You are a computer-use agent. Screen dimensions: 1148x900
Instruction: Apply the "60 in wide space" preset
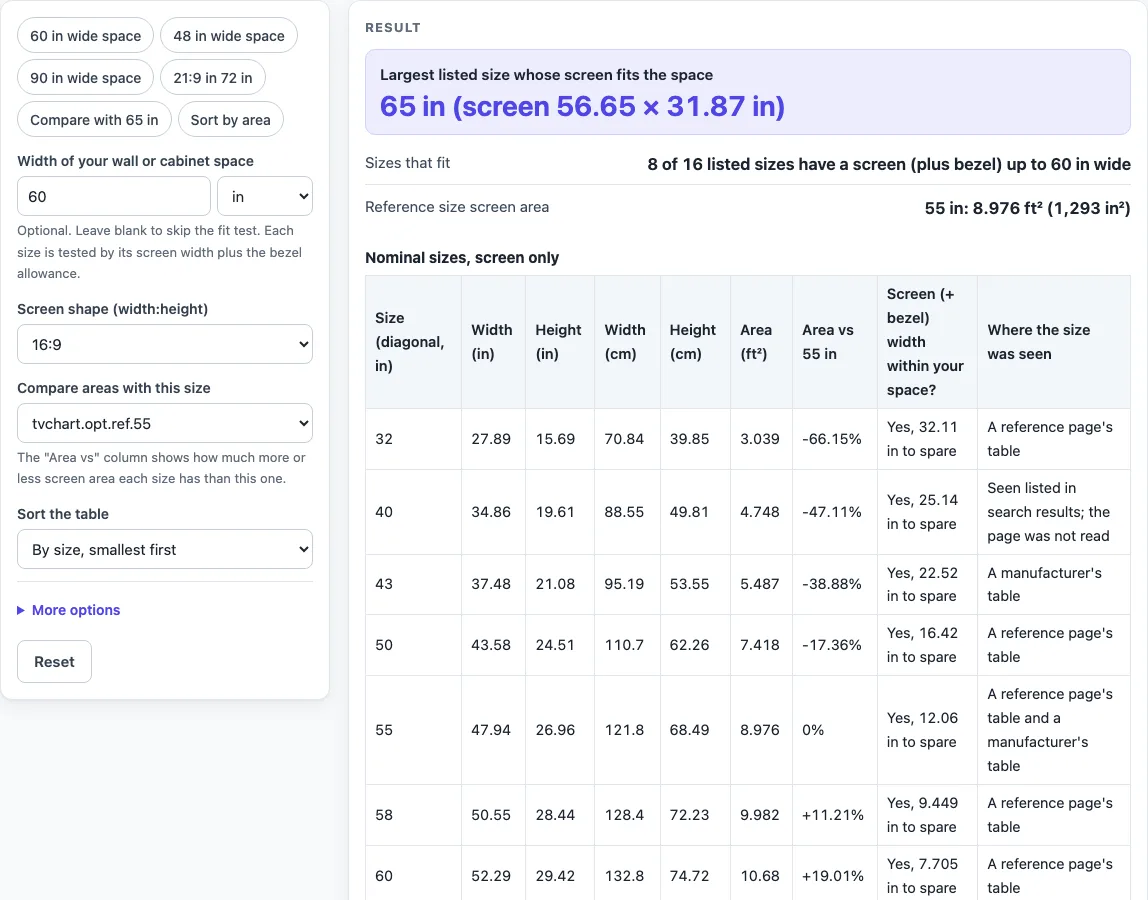(86, 36)
